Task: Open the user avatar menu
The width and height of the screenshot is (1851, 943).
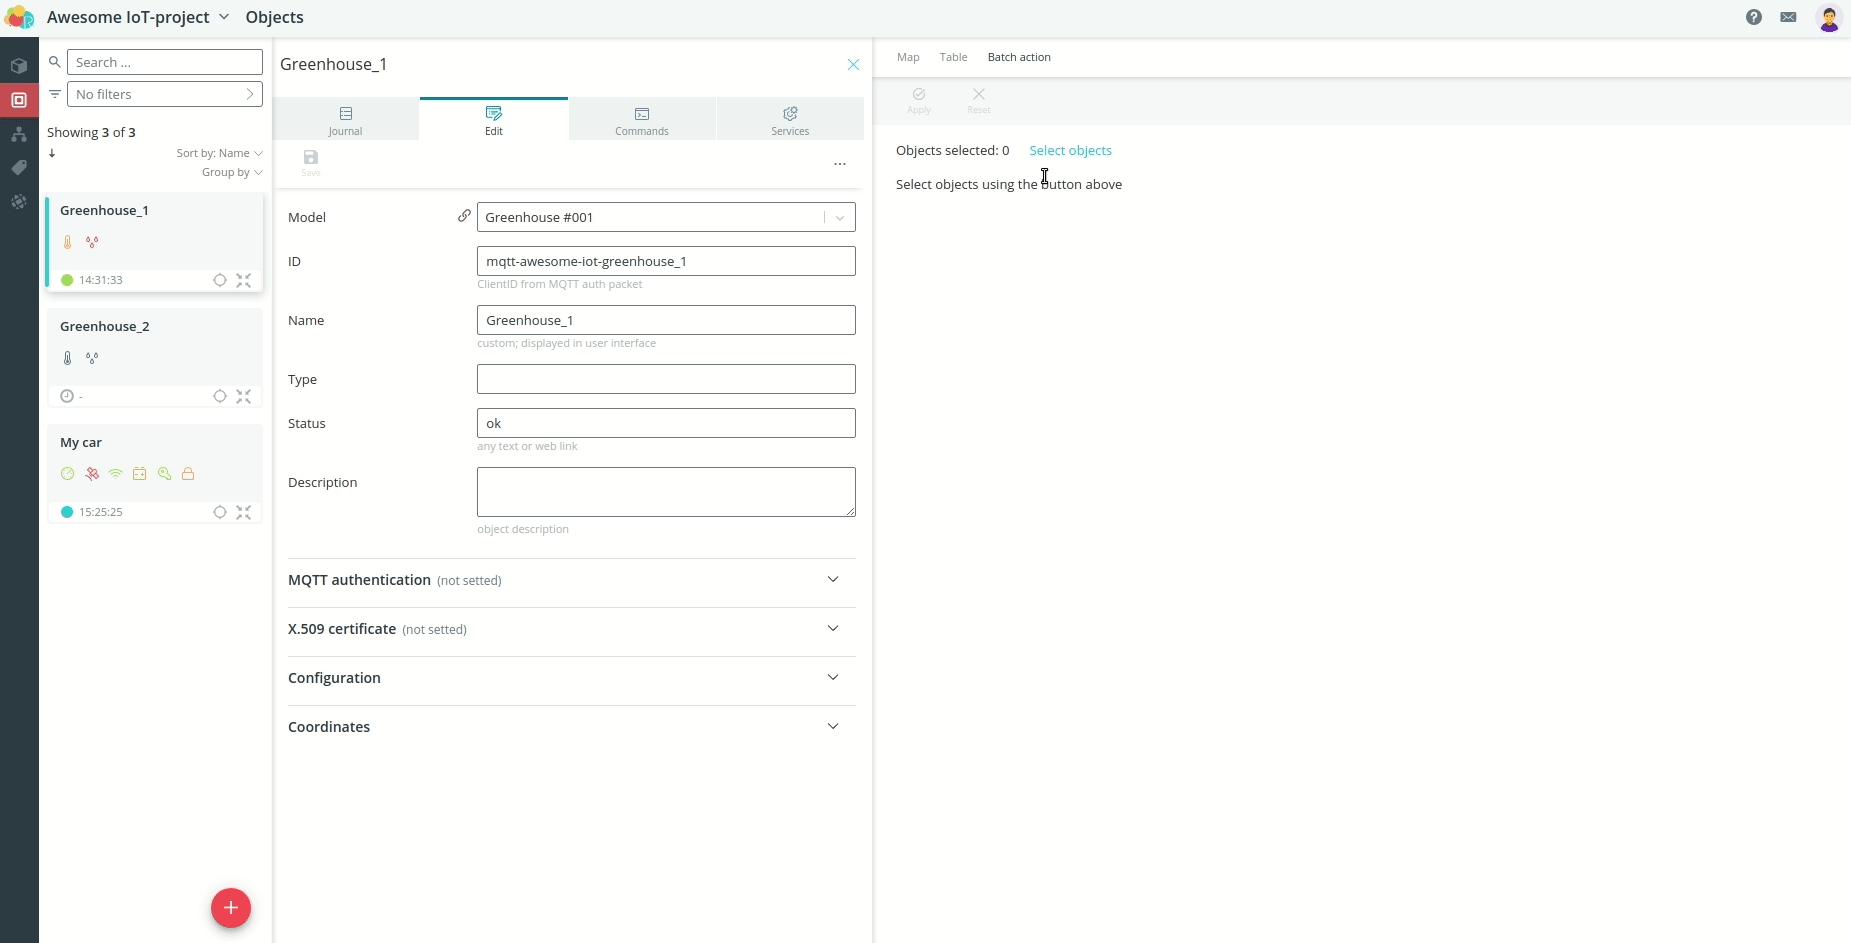Action: pos(1829,18)
